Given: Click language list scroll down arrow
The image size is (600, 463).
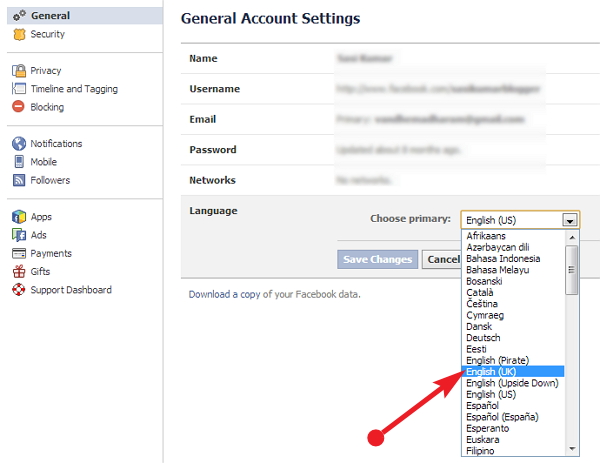Looking at the screenshot, I should (572, 448).
